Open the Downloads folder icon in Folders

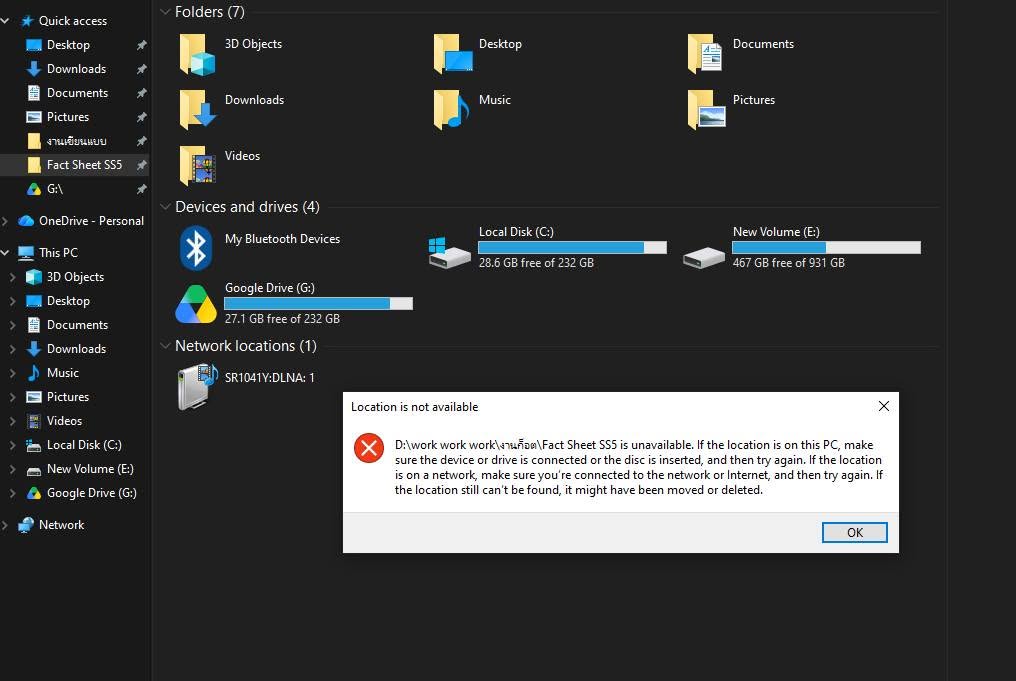pos(198,110)
